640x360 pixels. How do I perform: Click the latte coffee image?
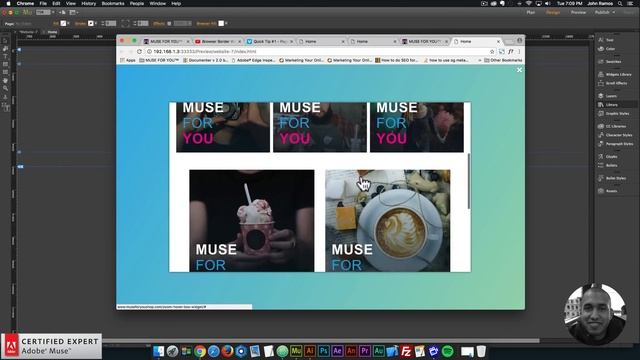(388, 221)
